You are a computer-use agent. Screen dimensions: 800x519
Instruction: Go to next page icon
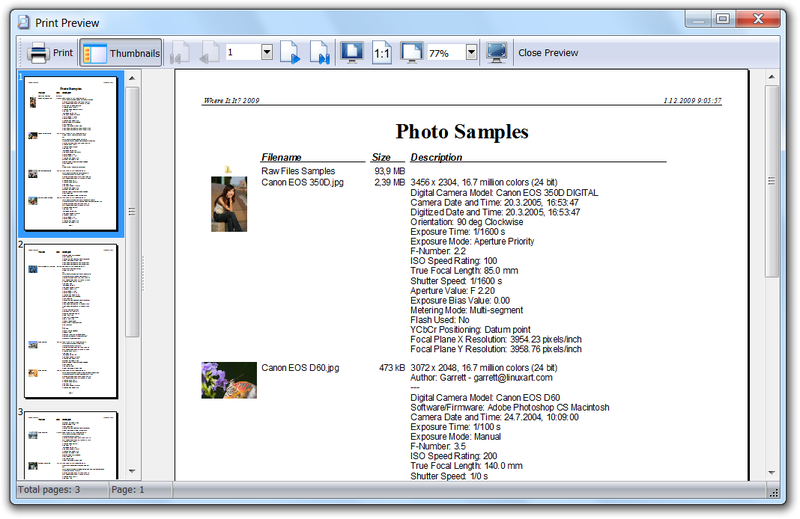290,53
